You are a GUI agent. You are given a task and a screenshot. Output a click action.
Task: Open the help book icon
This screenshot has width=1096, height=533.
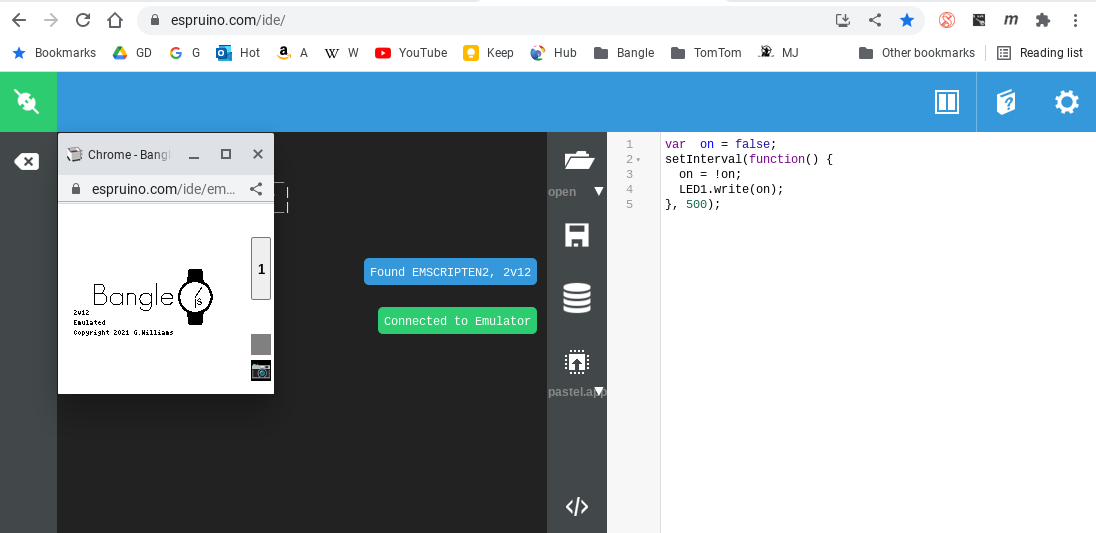pos(1006,102)
